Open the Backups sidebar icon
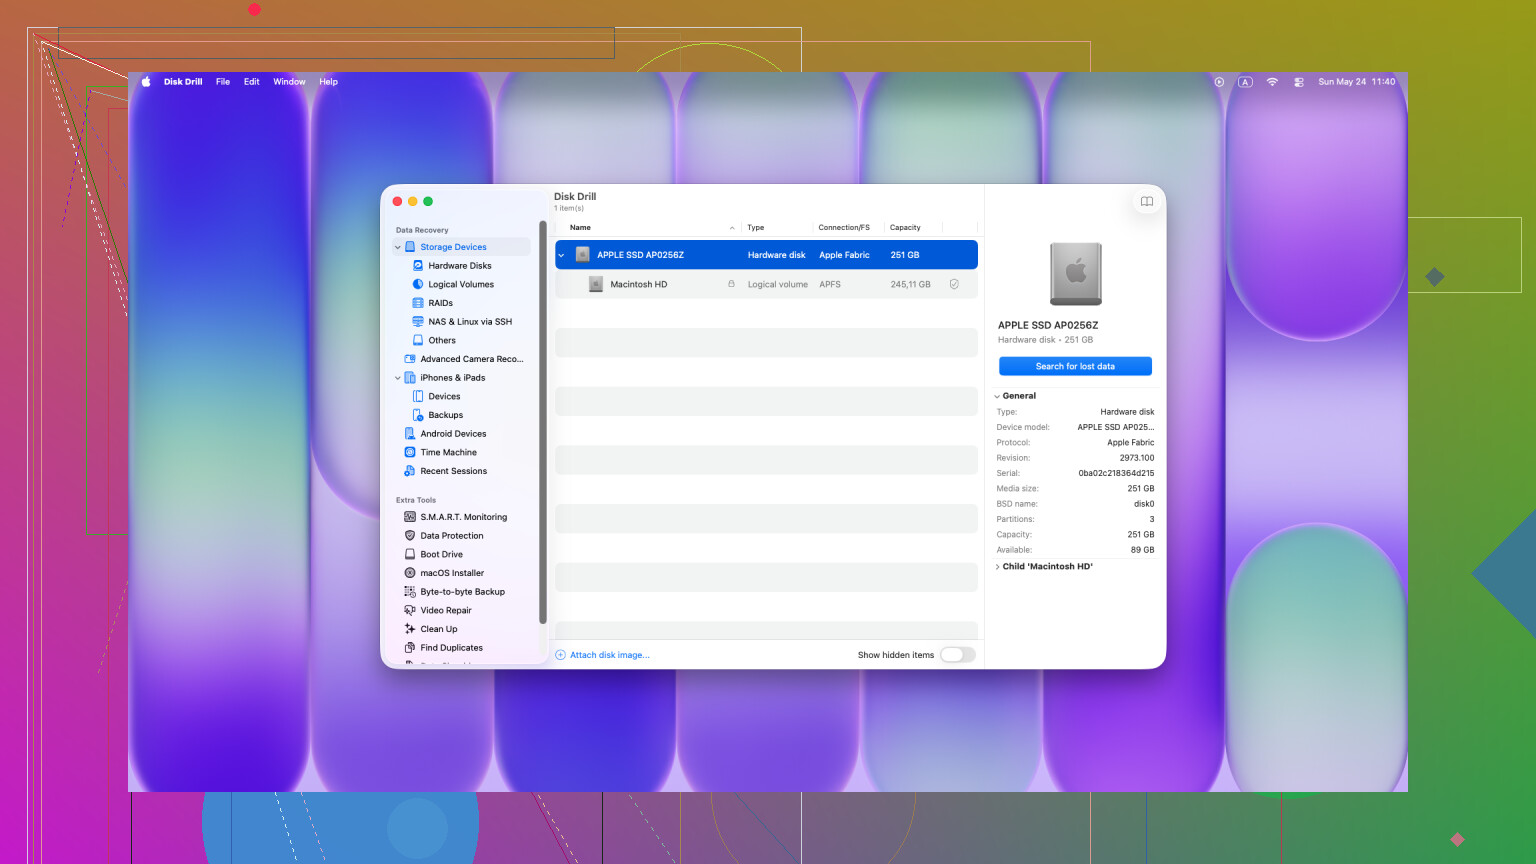 click(x=418, y=415)
